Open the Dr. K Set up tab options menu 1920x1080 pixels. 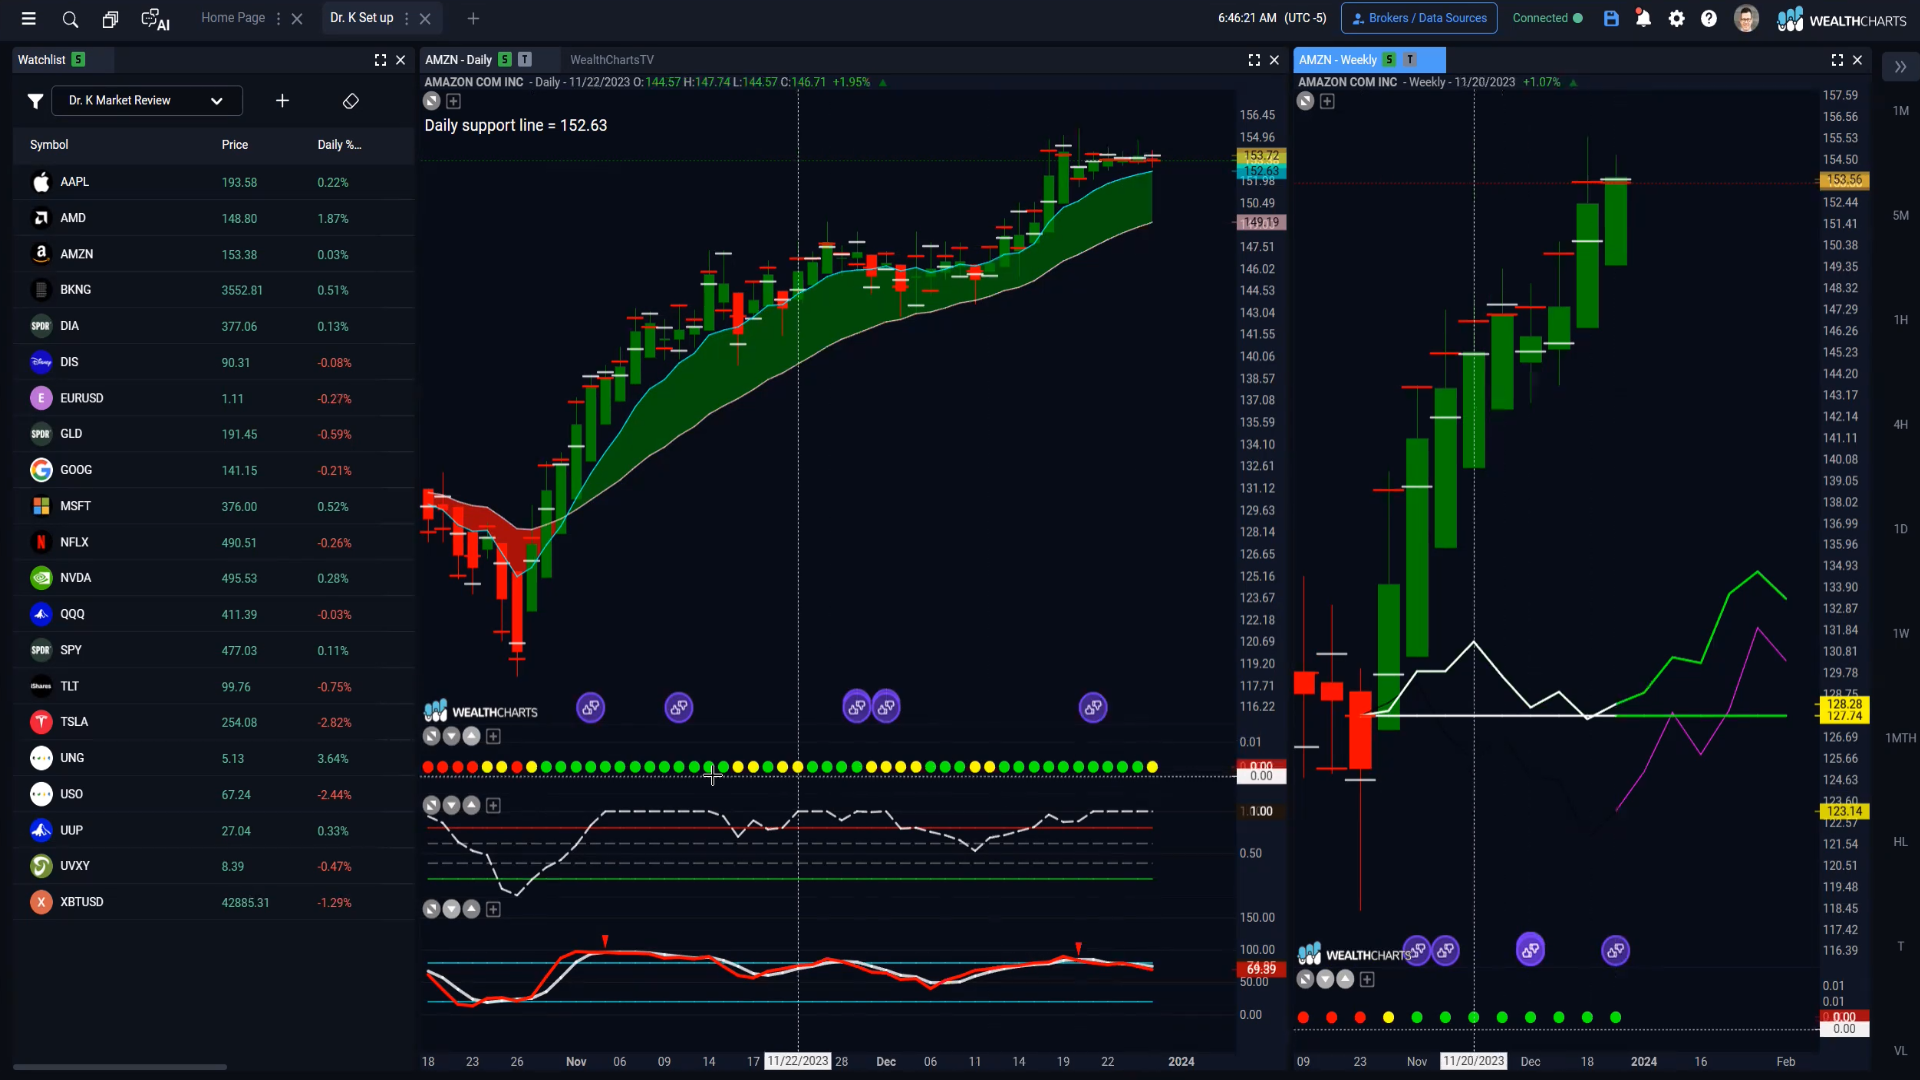[x=407, y=18]
